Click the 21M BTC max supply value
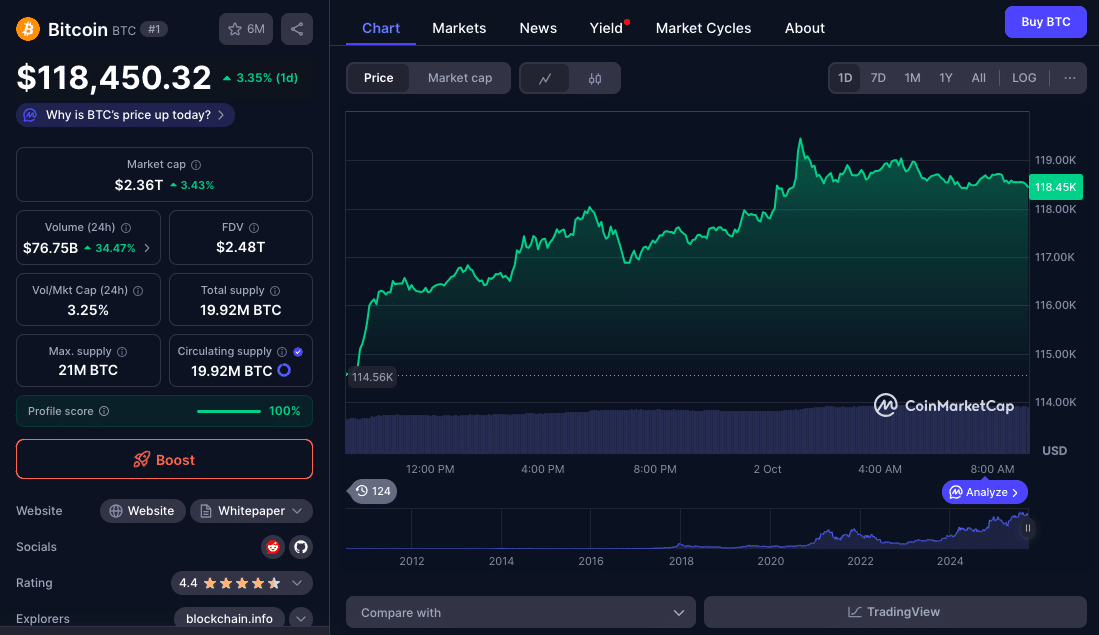Image resolution: width=1099 pixels, height=635 pixels. [88, 370]
